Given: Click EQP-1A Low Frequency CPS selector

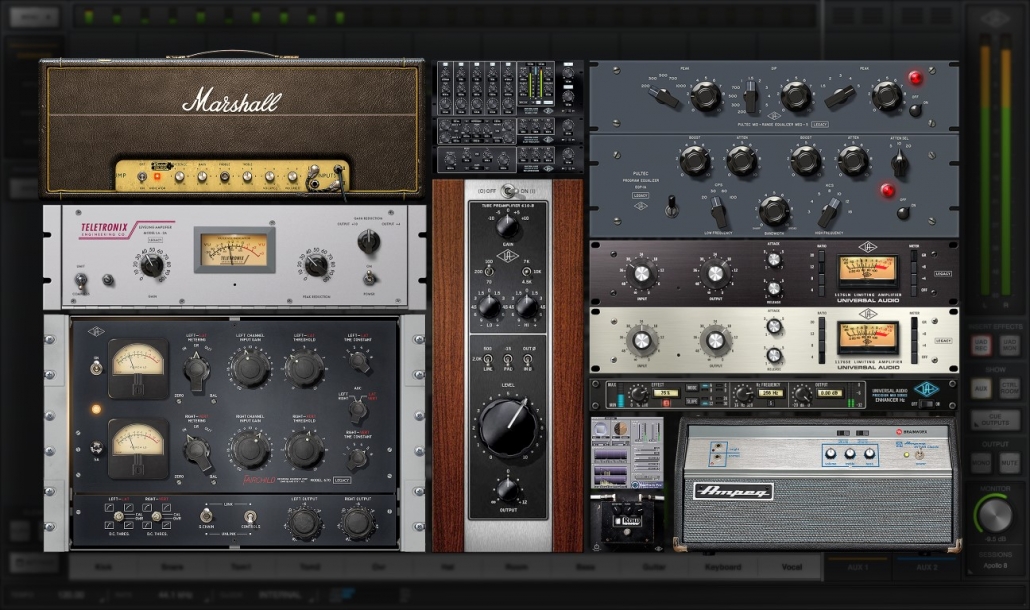Looking at the screenshot, I should [x=719, y=212].
